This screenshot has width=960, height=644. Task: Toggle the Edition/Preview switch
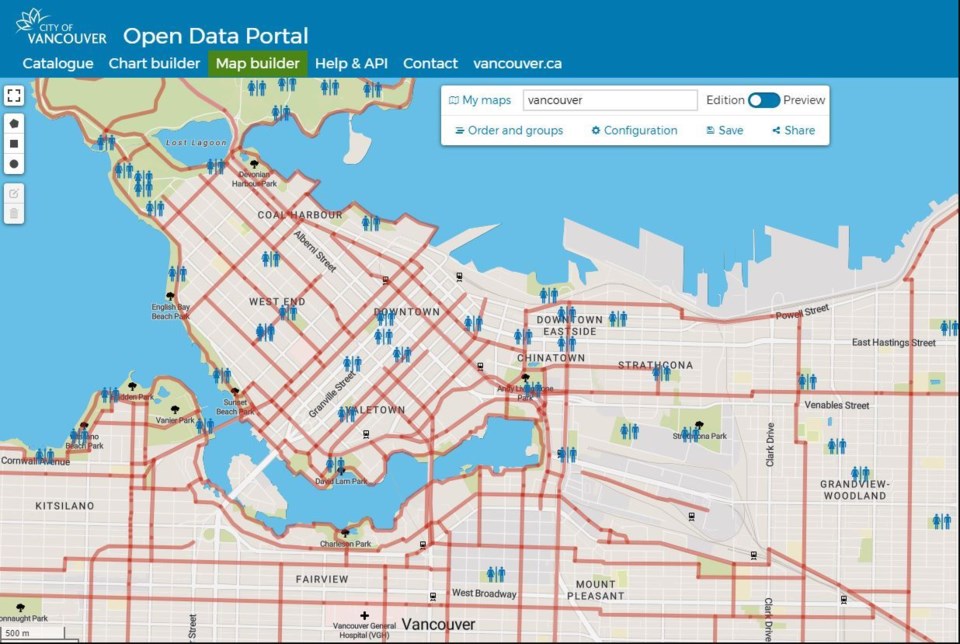pyautogui.click(x=763, y=100)
